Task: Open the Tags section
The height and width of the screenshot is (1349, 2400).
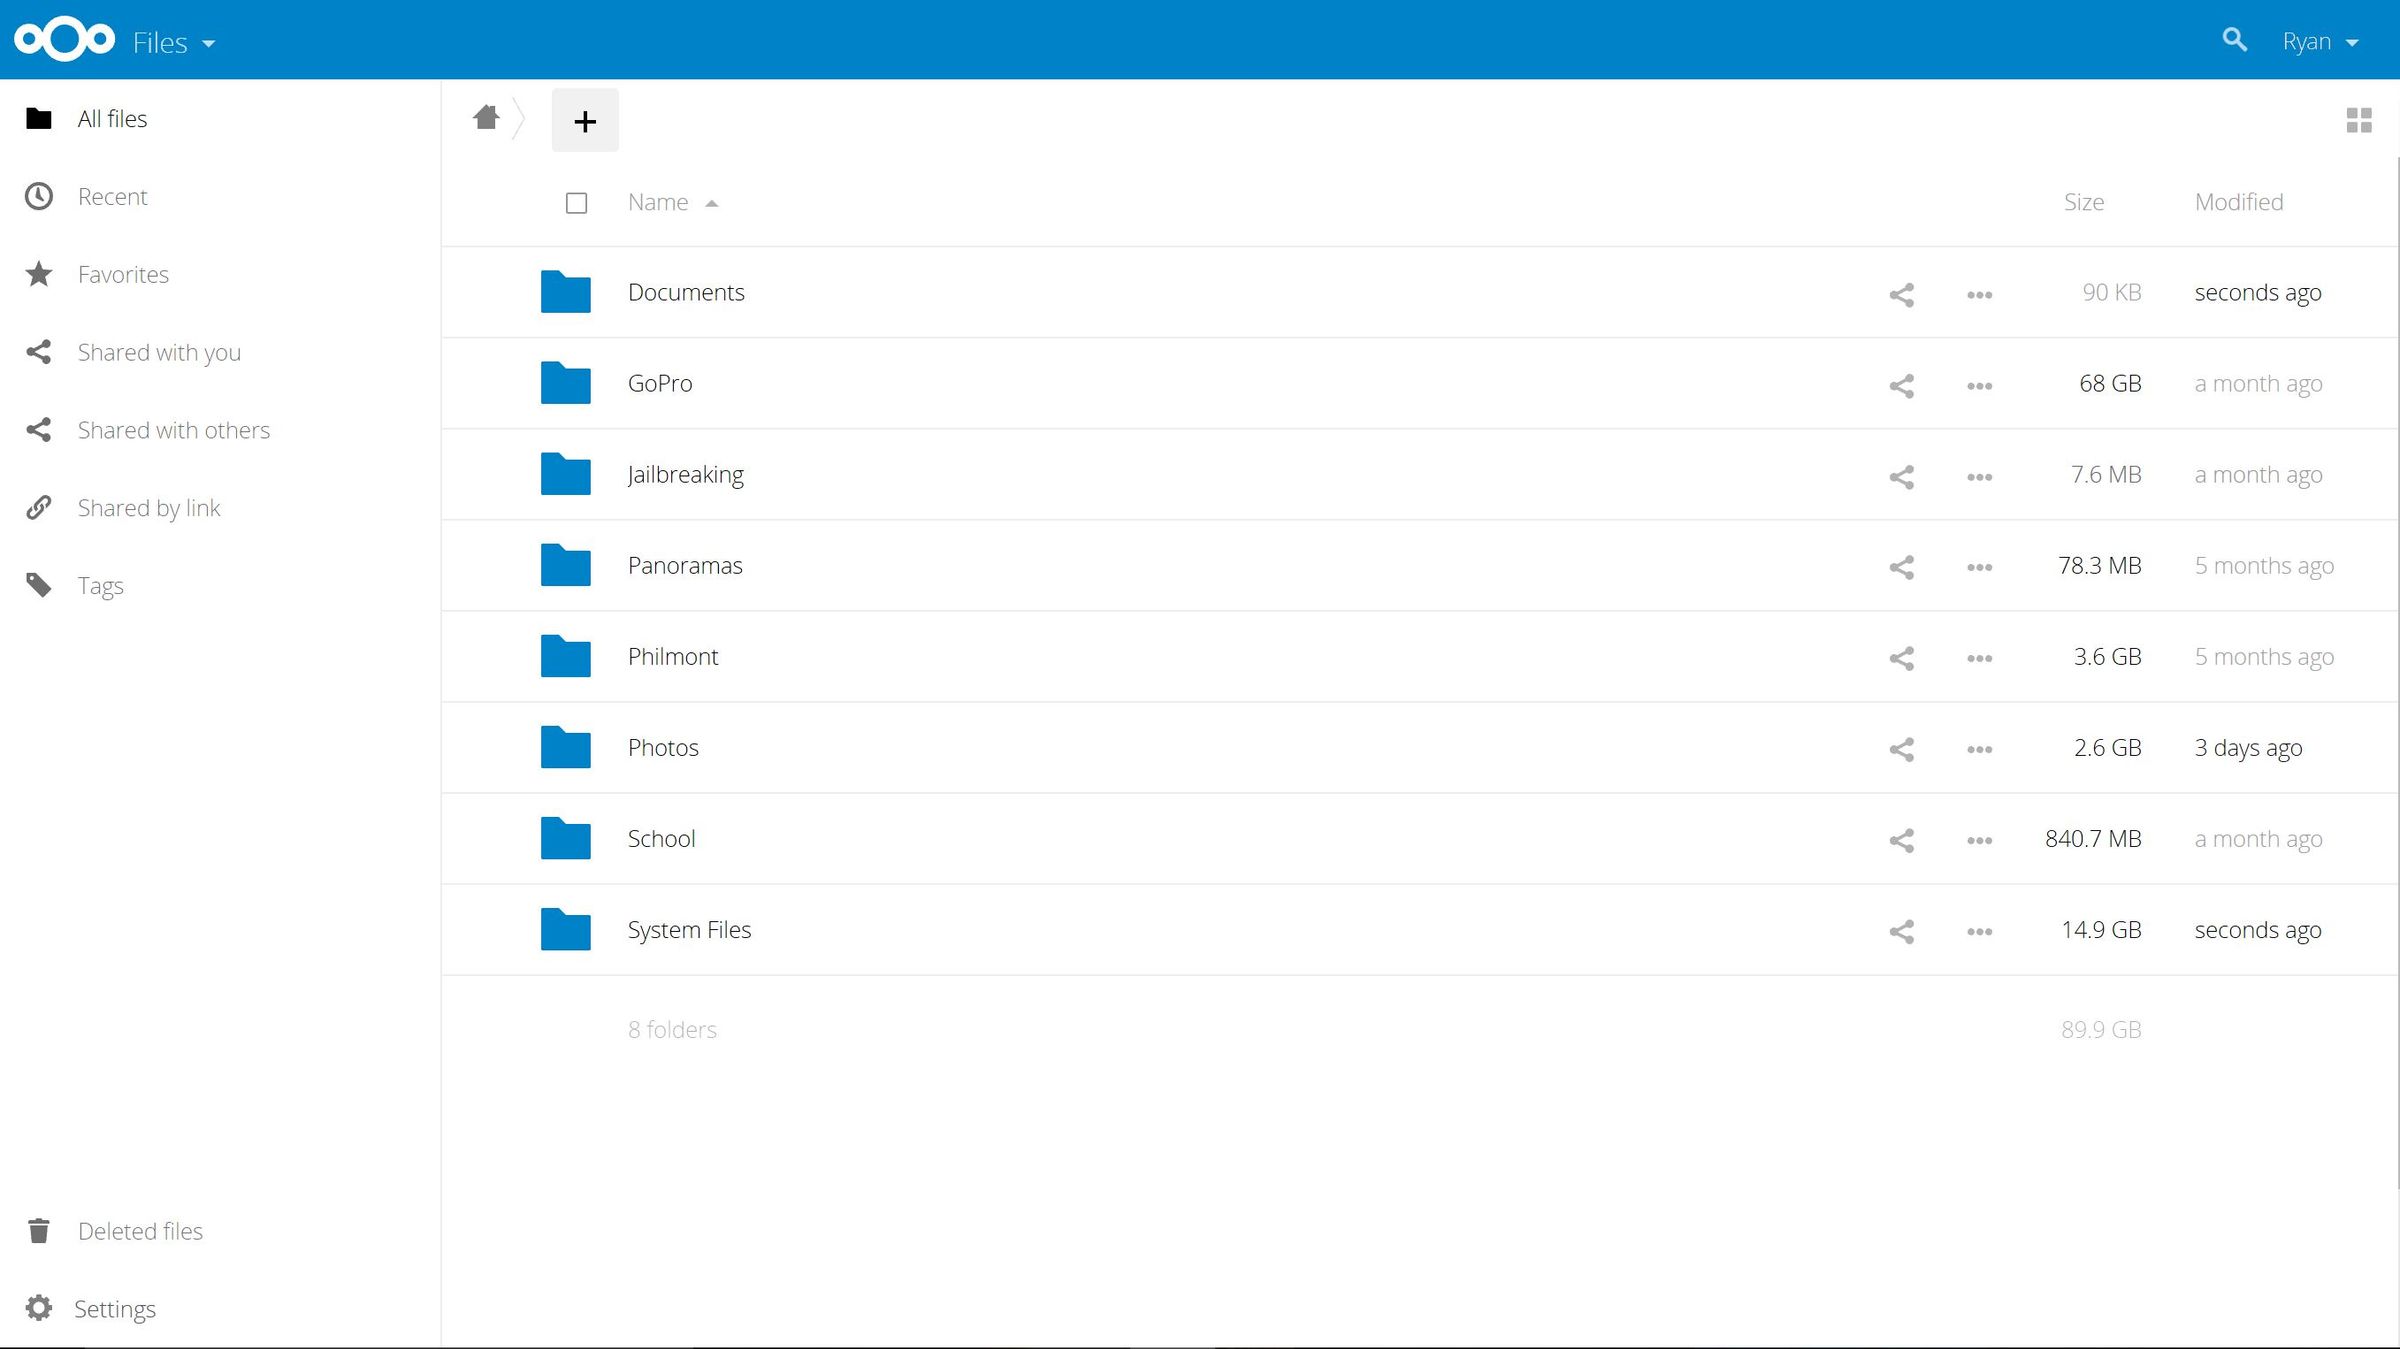Action: [x=100, y=585]
